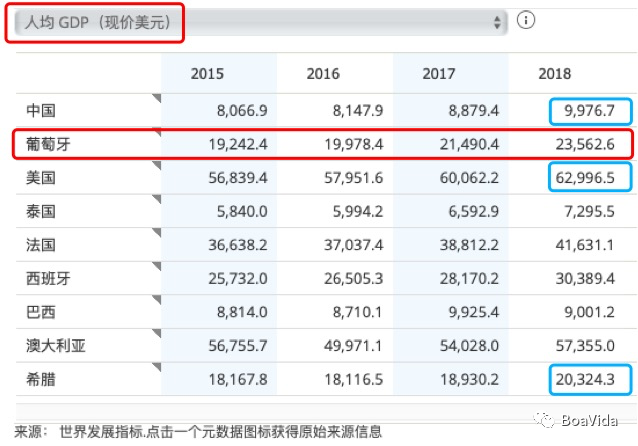Select the 美国 country label
The width and height of the screenshot is (638, 446).
pos(41,178)
